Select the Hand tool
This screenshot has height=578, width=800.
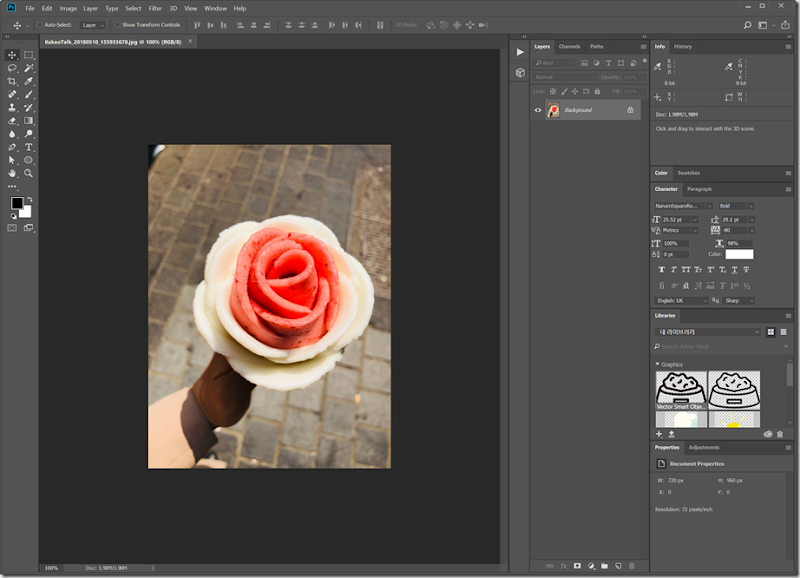pyautogui.click(x=12, y=173)
